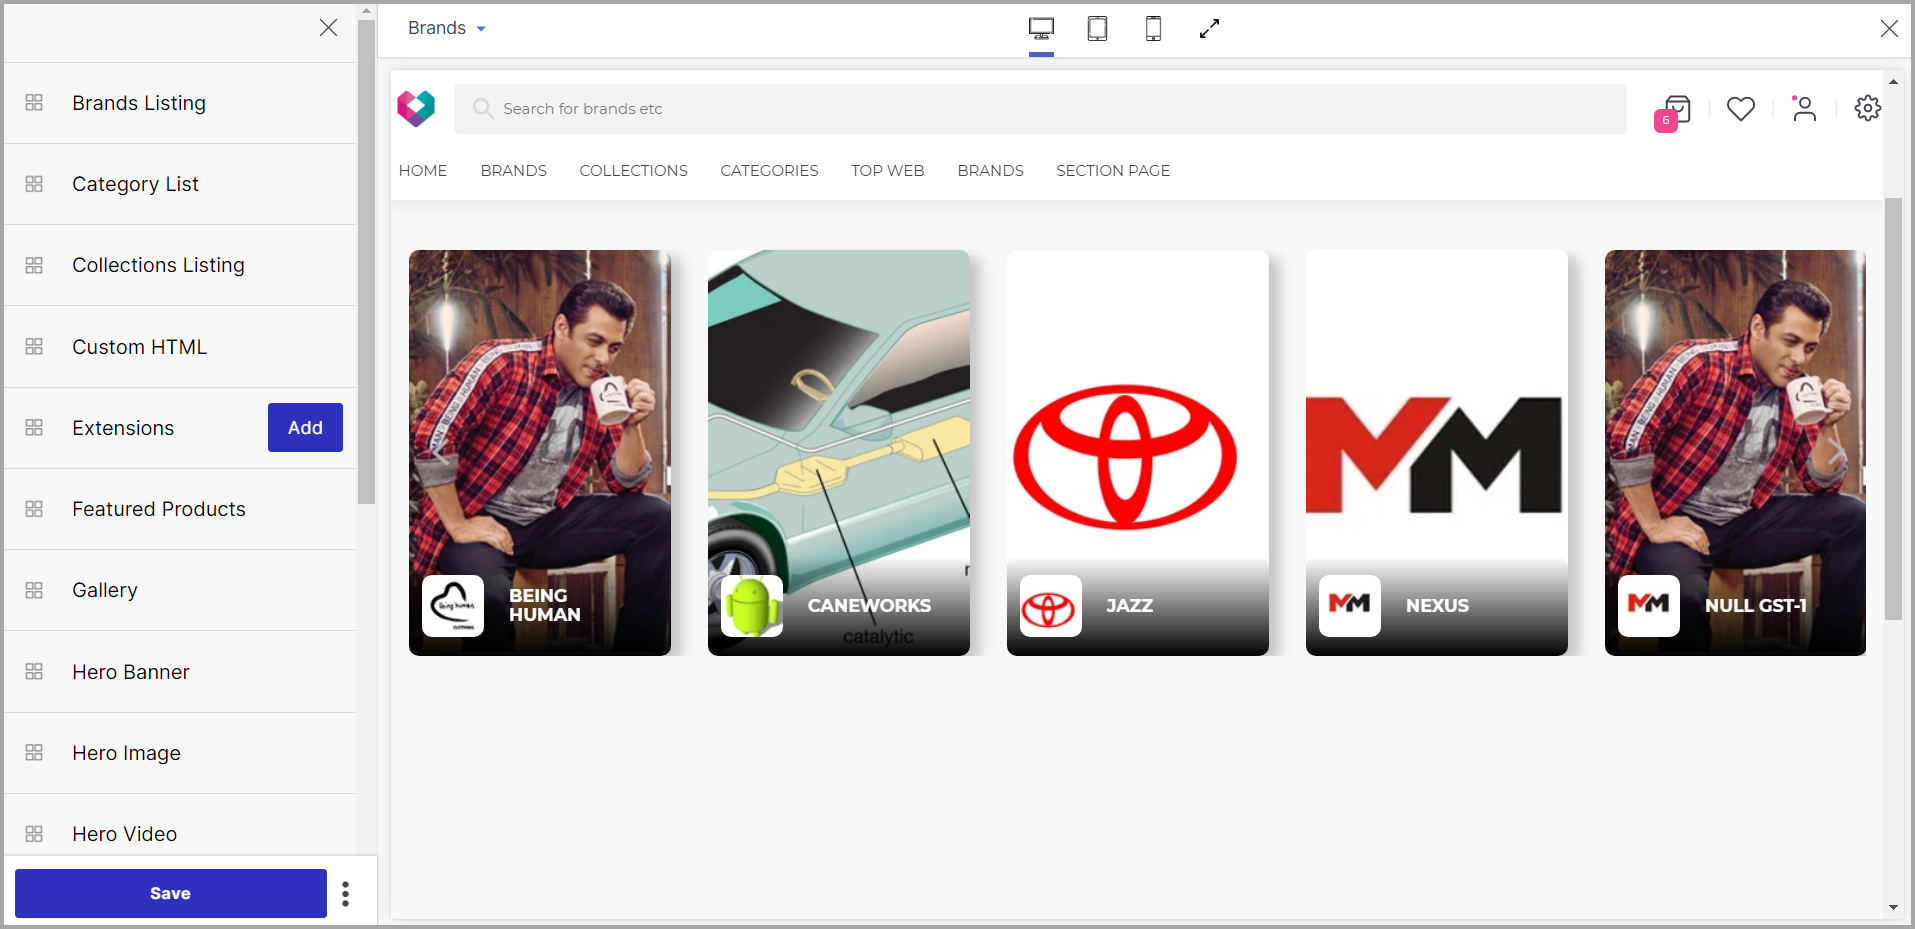Image resolution: width=1915 pixels, height=929 pixels.
Task: Open the shopping bag cart icon
Action: [x=1677, y=109]
